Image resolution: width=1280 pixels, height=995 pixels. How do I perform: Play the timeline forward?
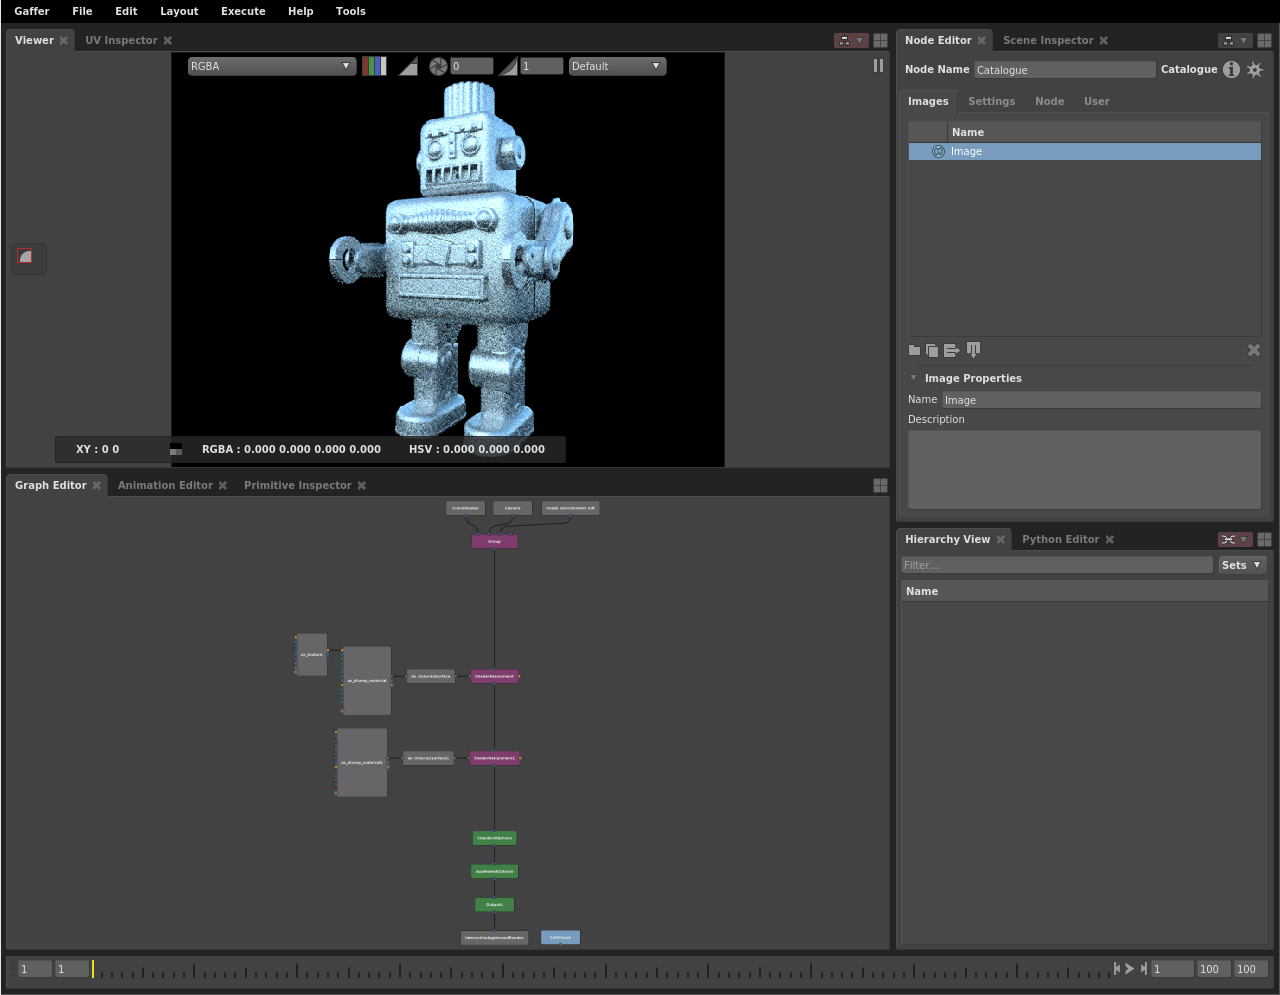(x=1130, y=968)
